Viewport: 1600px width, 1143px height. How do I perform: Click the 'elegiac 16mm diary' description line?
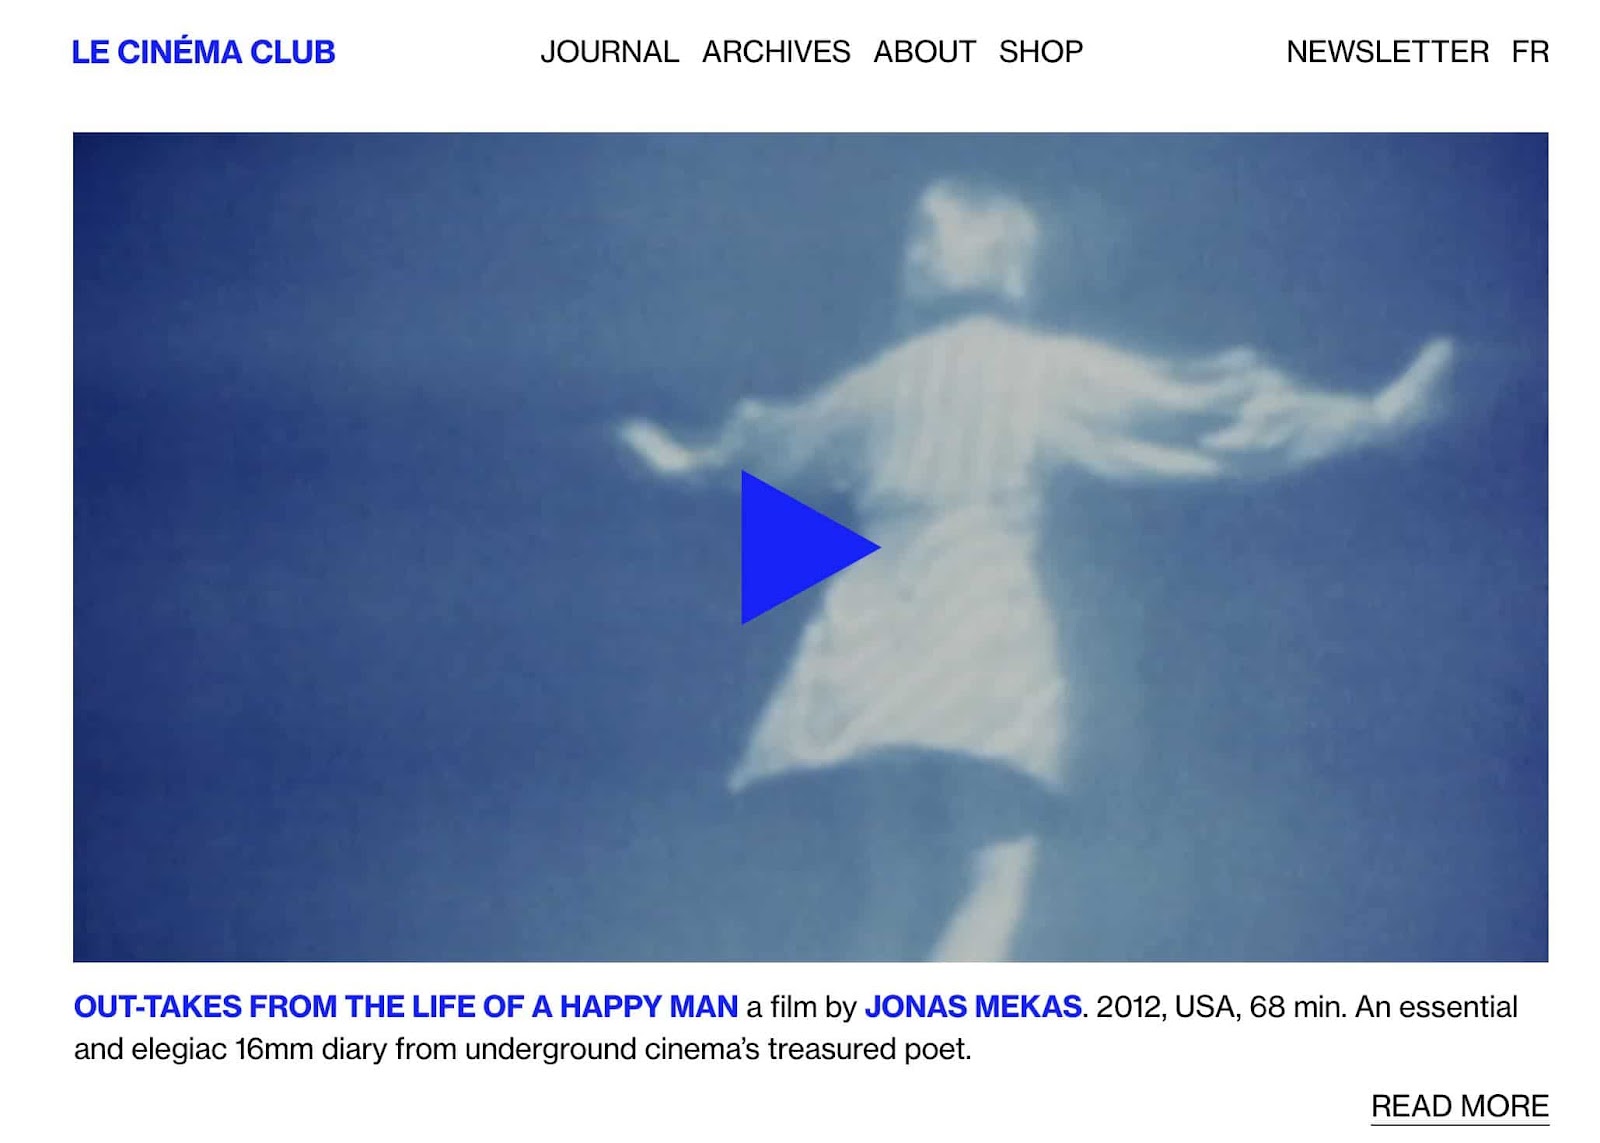523,1049
